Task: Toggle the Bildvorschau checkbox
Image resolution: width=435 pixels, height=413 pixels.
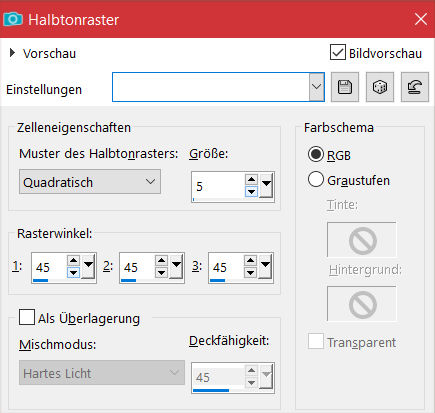Action: point(337,52)
